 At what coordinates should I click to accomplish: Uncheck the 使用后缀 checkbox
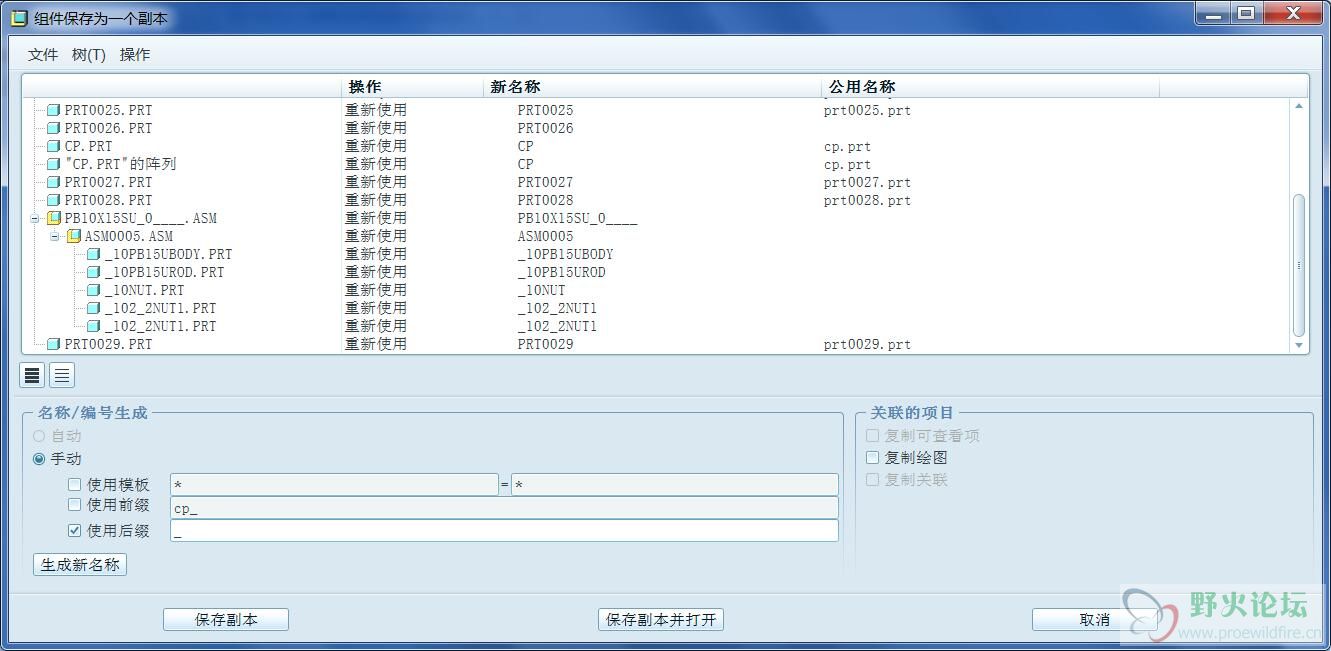tap(74, 531)
